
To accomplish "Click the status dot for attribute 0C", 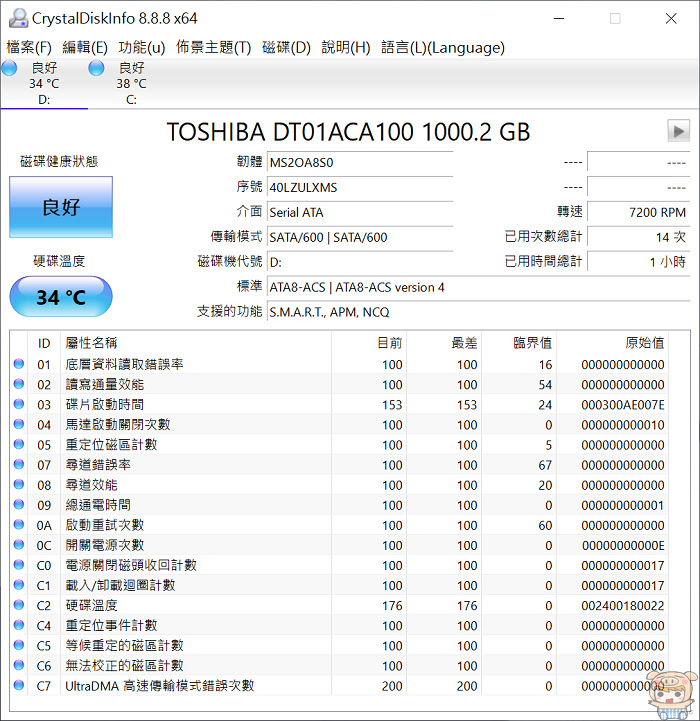I will click(19, 545).
